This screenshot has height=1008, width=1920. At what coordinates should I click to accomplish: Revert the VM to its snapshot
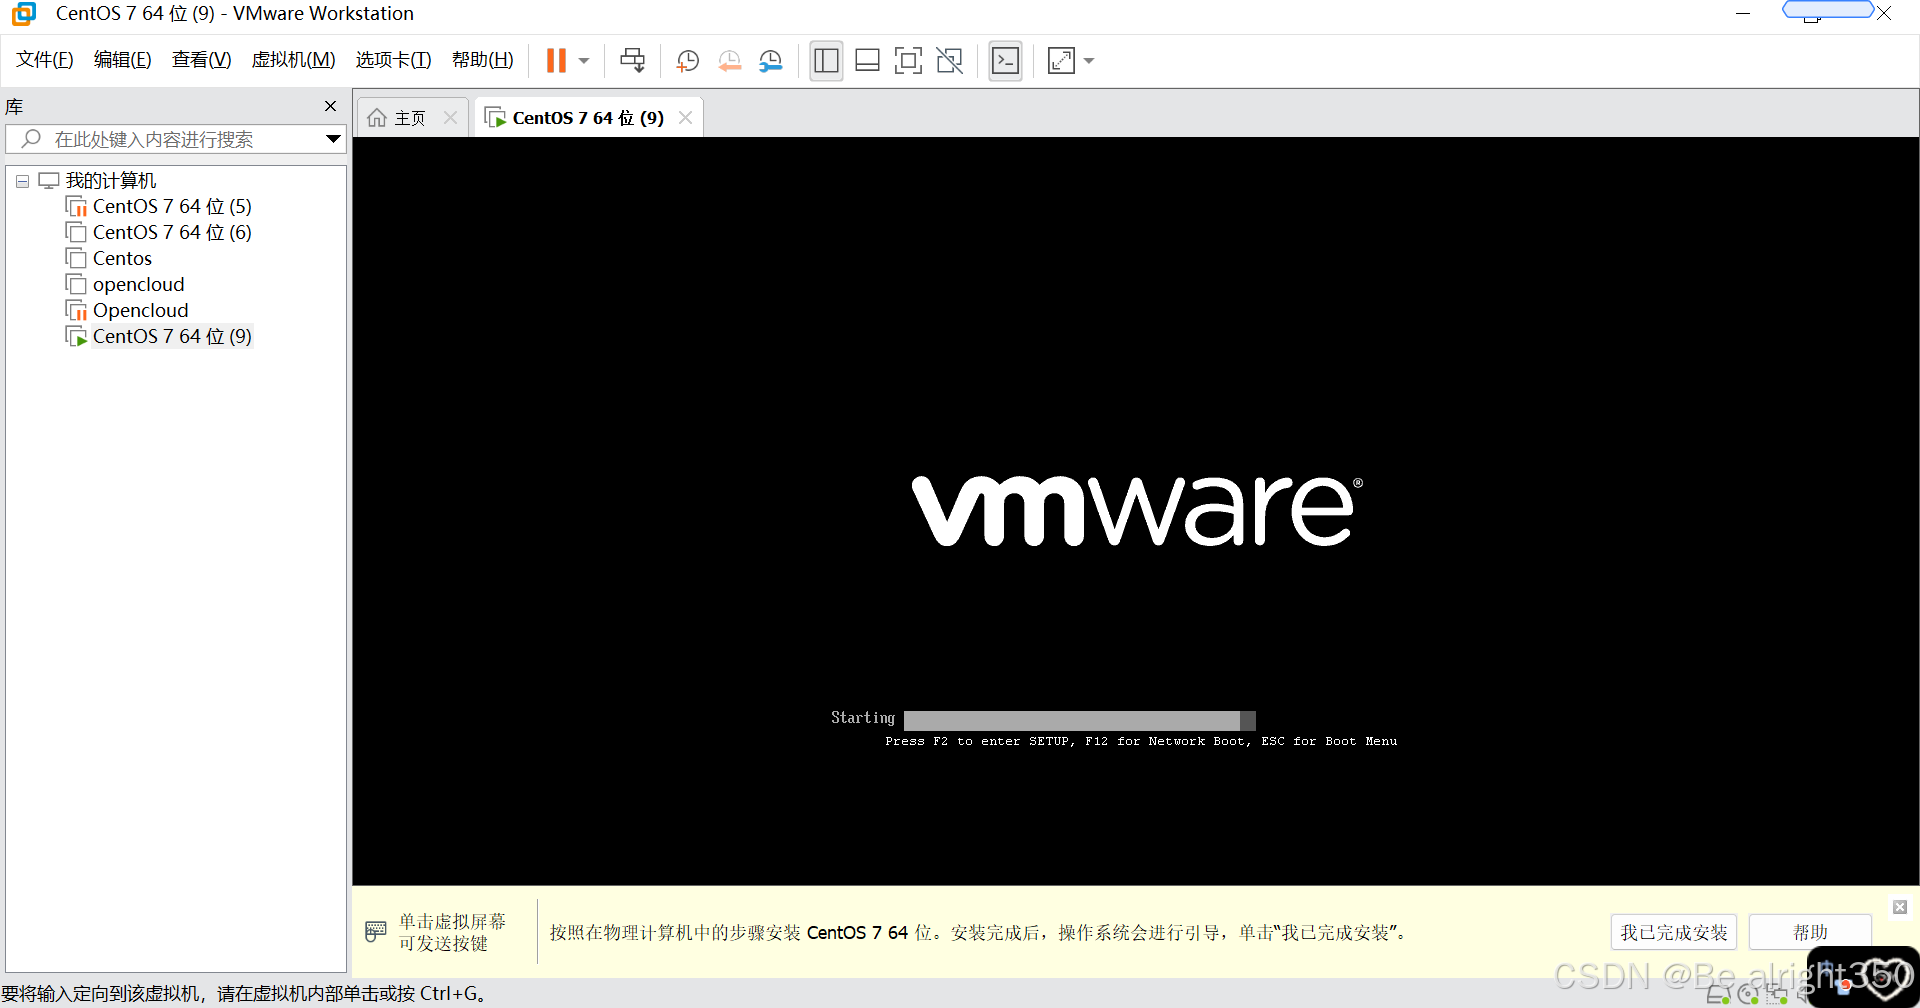pos(729,60)
